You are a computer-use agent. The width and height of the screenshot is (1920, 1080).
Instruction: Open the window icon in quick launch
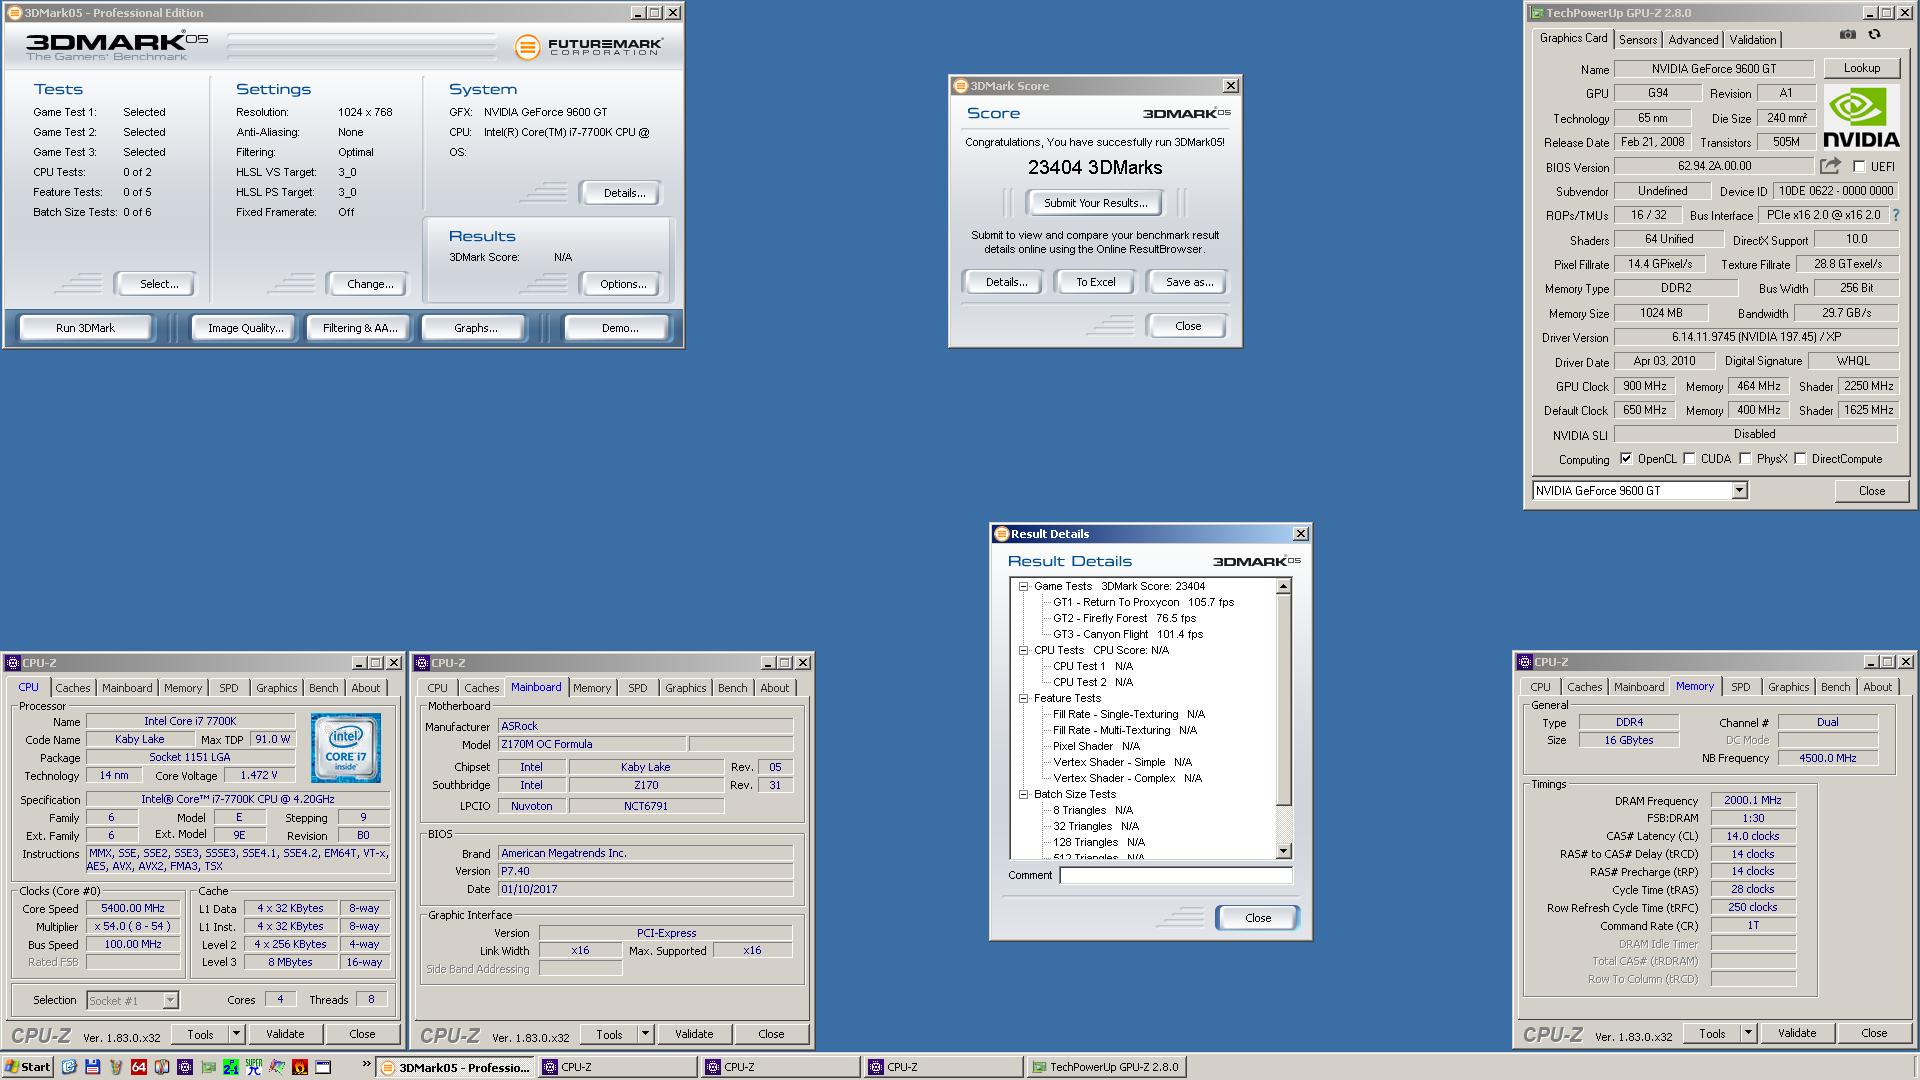coord(323,1067)
